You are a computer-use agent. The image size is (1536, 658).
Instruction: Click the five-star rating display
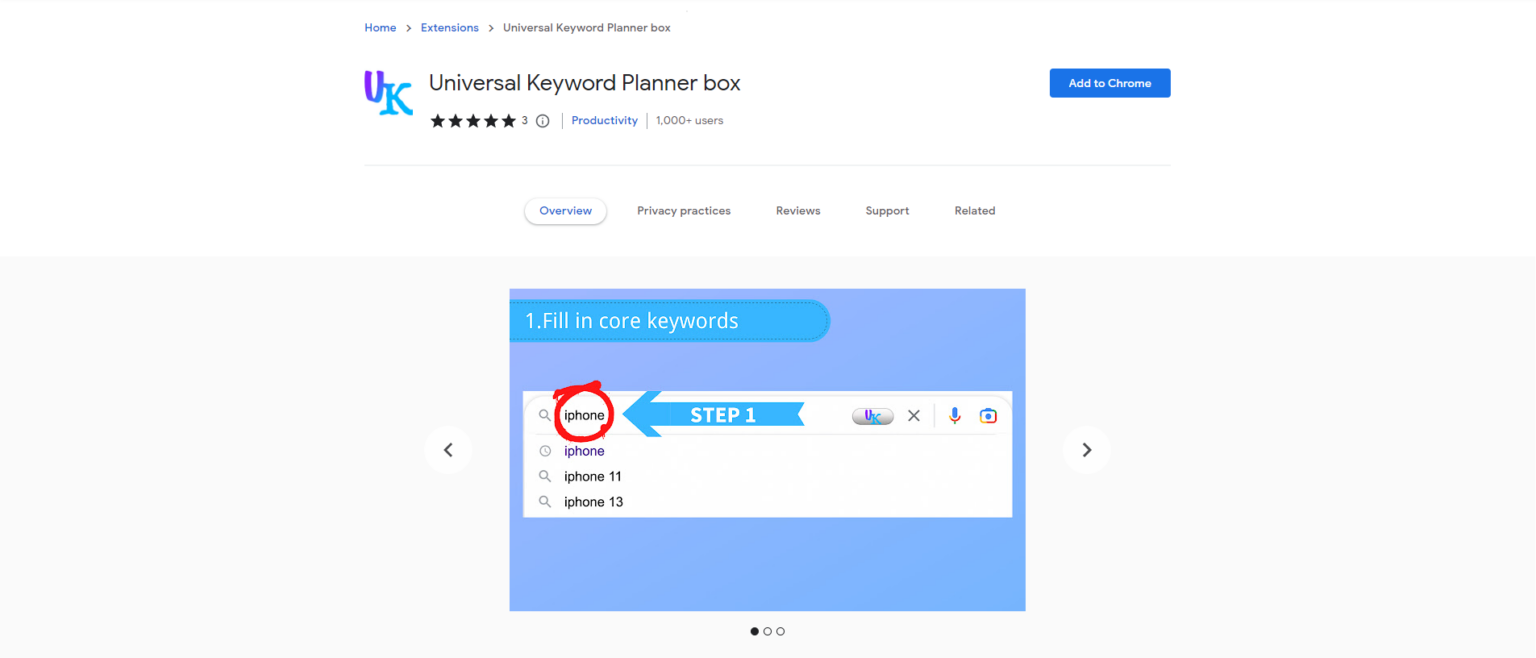click(x=473, y=119)
